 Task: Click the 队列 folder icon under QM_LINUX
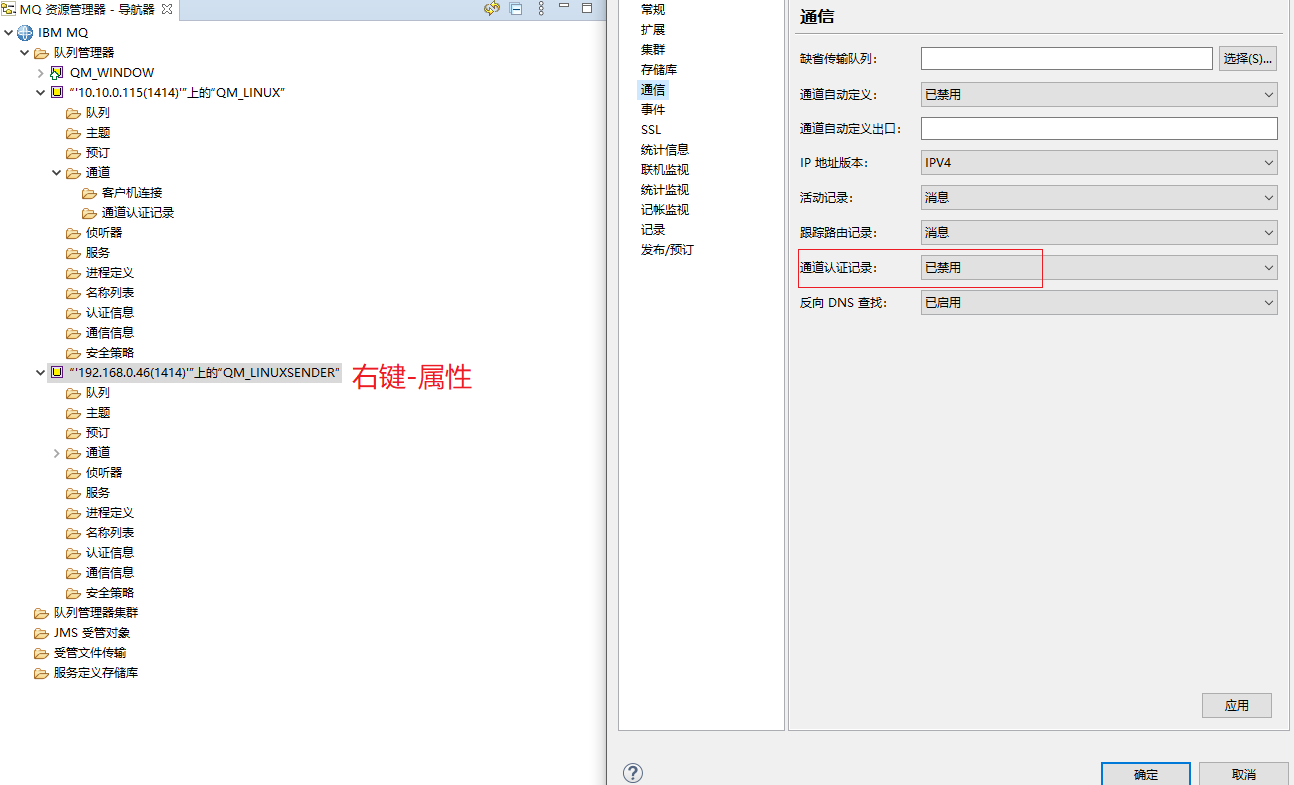pyautogui.click(x=73, y=112)
